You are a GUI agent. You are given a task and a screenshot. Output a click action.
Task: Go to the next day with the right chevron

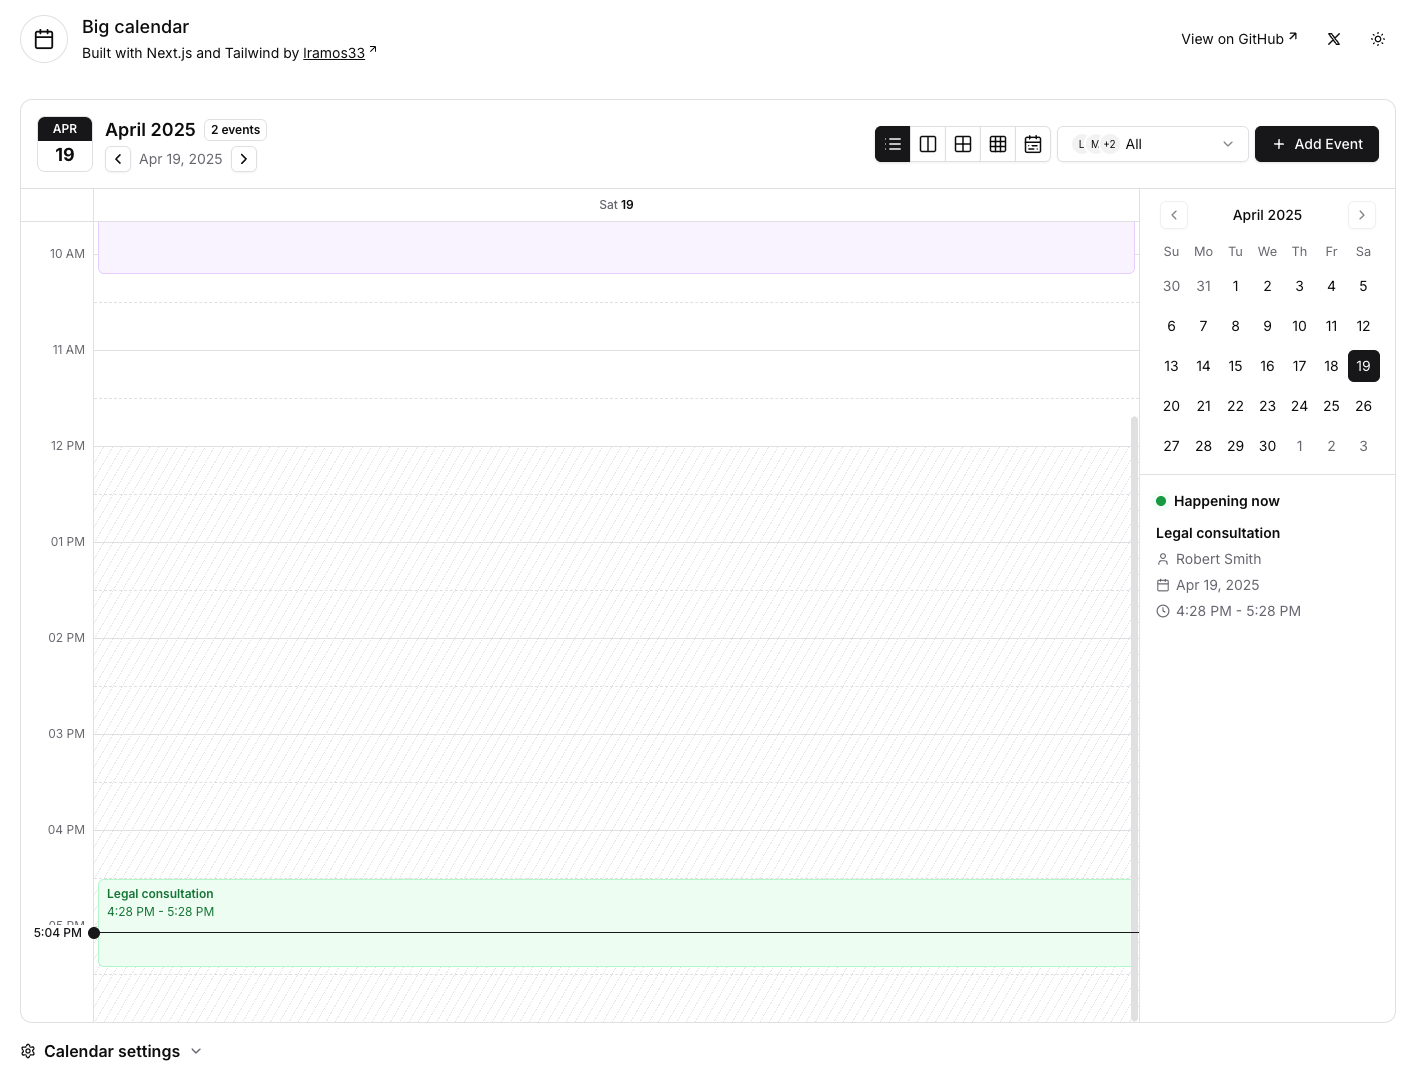[x=244, y=159]
